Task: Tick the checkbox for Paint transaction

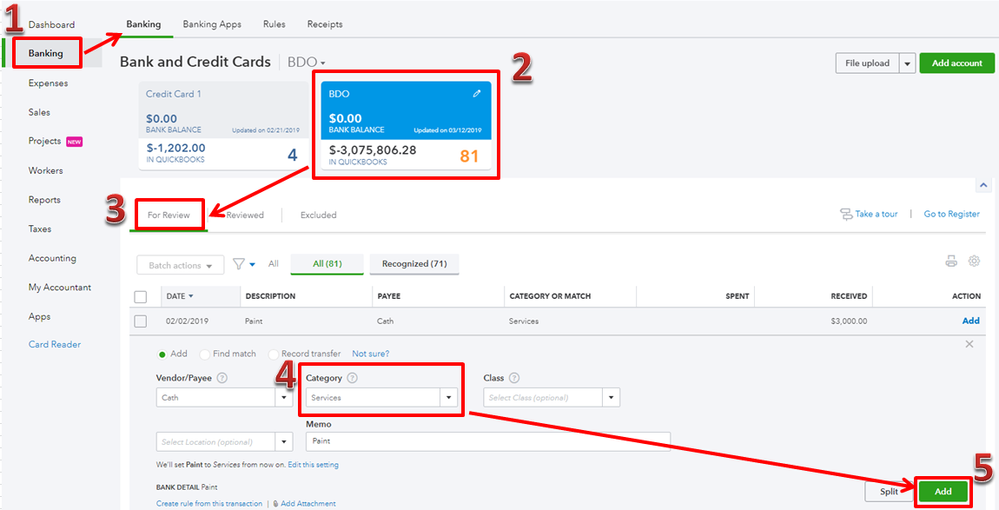Action: point(141,321)
